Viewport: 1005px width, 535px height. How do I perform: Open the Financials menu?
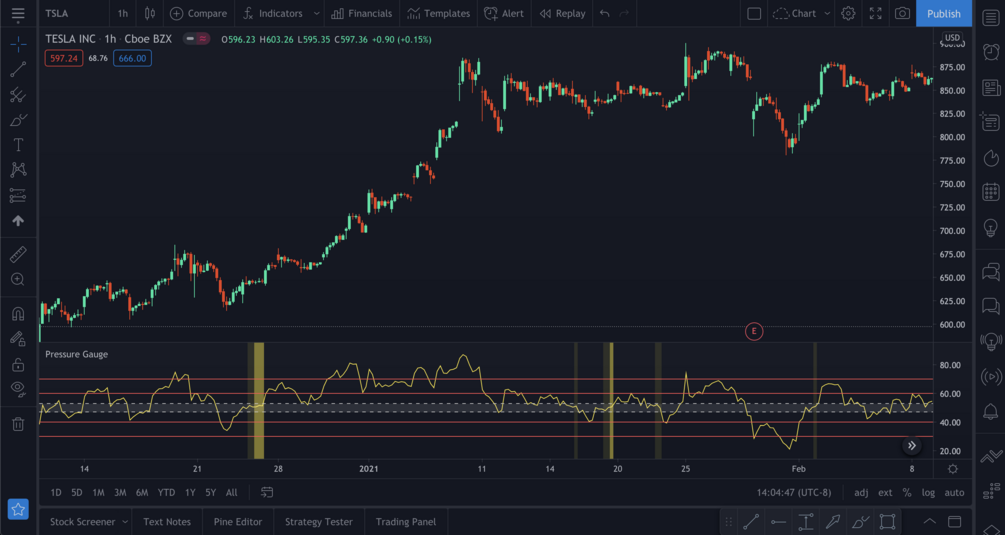(361, 13)
